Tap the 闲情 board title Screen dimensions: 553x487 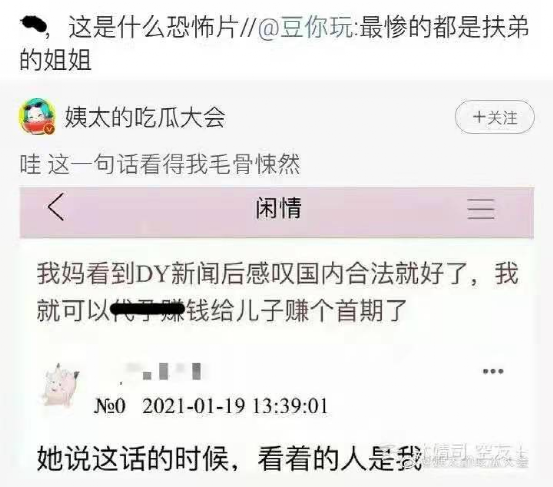pos(279,208)
